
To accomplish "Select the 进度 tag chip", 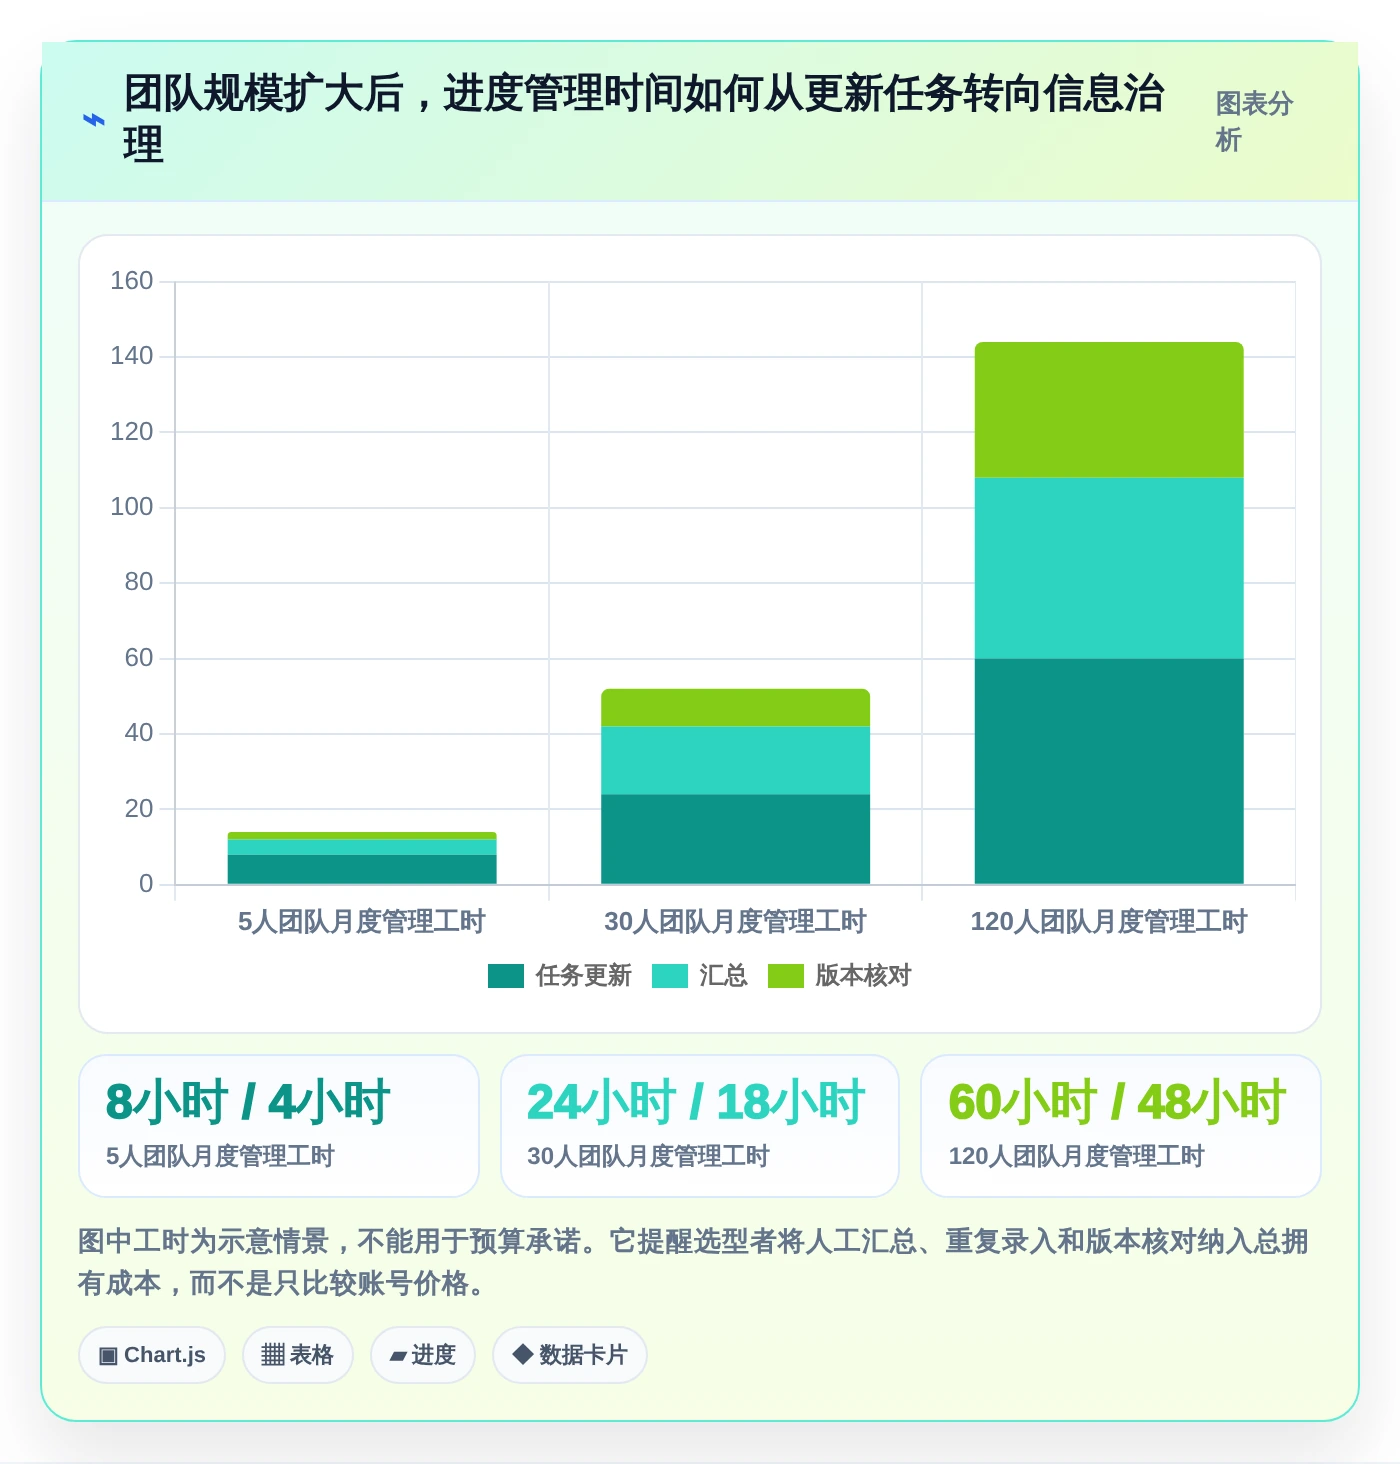I will click(x=423, y=1355).
